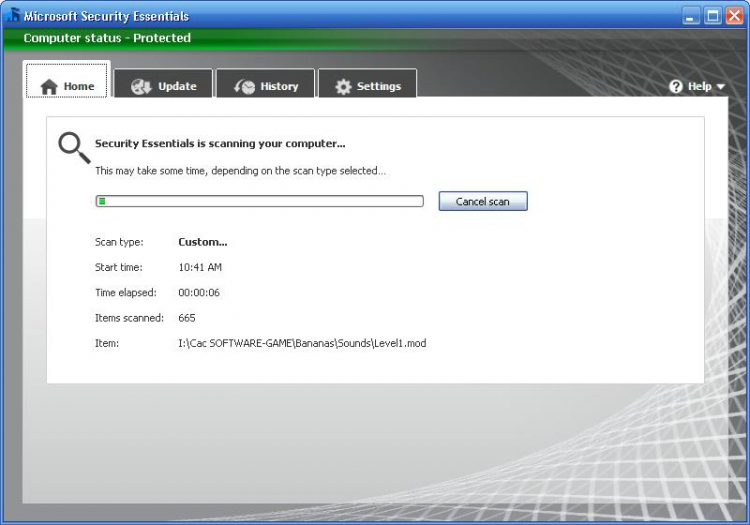750x525 pixels.
Task: Click the 'Start time:' label
Action: pyautogui.click(x=119, y=267)
